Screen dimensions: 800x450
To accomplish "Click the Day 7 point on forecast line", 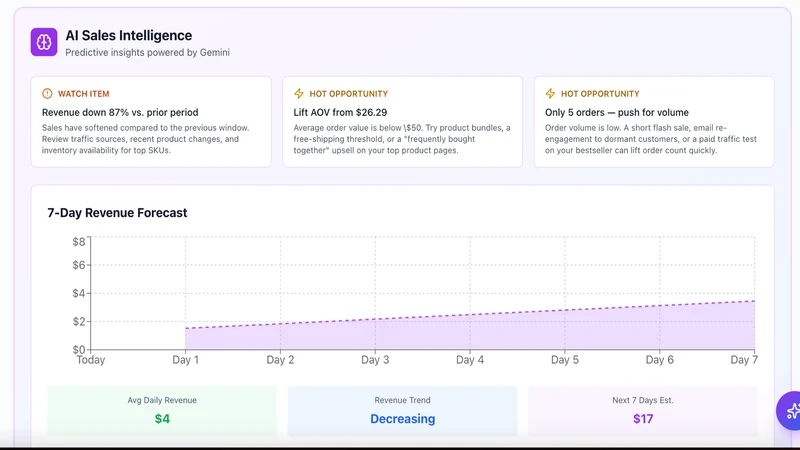I will click(x=754, y=301).
